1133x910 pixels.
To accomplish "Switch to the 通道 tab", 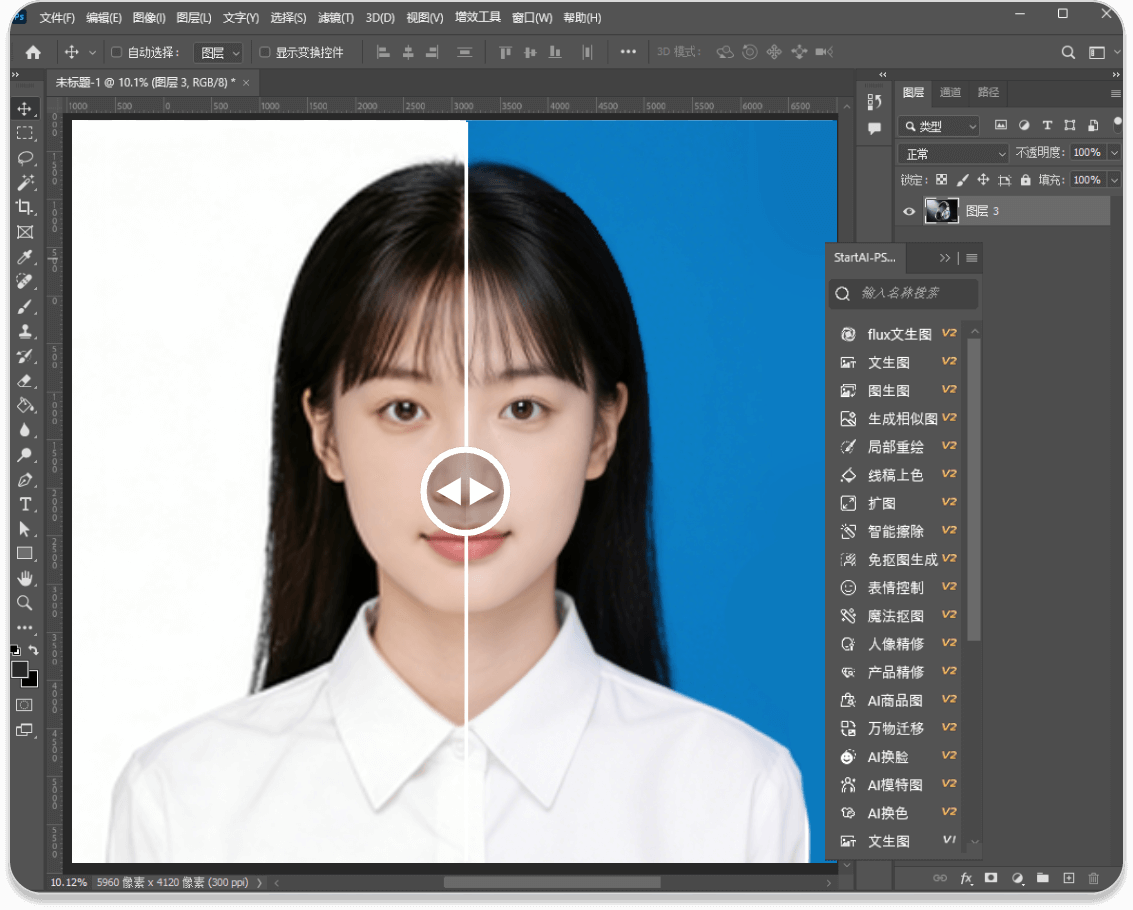I will pyautogui.click(x=950, y=92).
